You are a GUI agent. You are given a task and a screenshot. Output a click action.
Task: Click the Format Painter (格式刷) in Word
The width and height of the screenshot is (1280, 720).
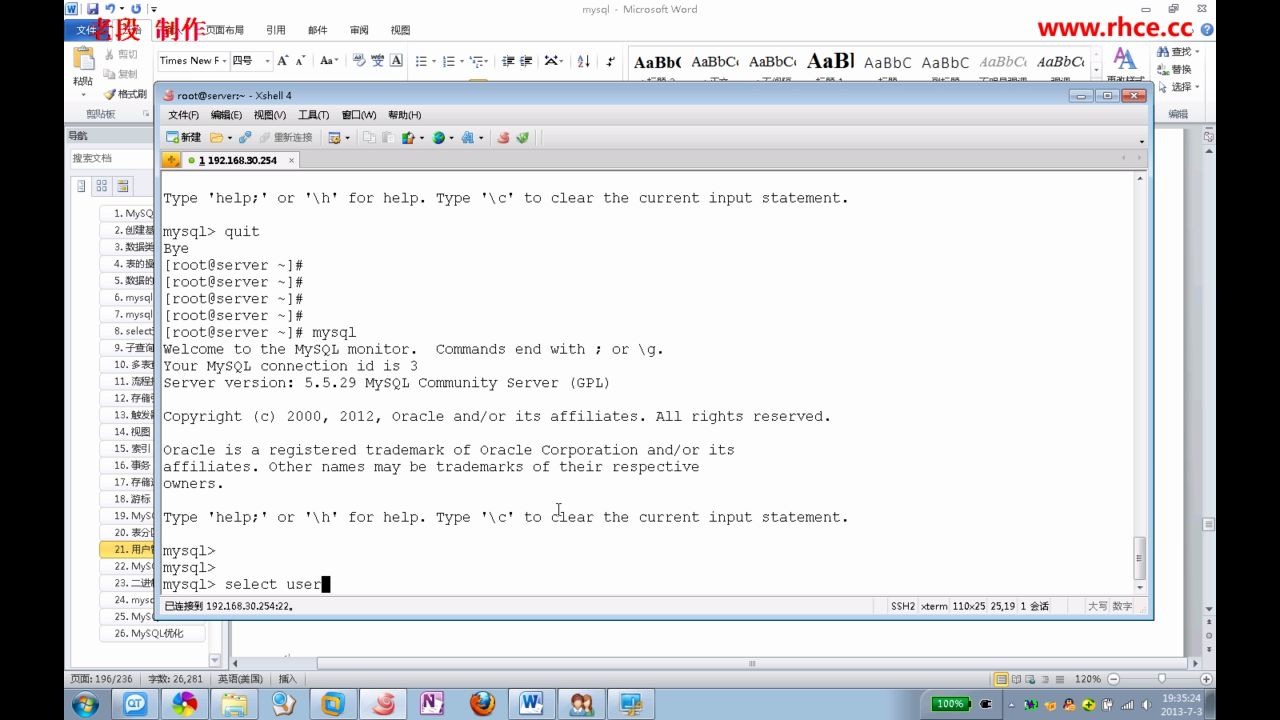pyautogui.click(x=125, y=95)
